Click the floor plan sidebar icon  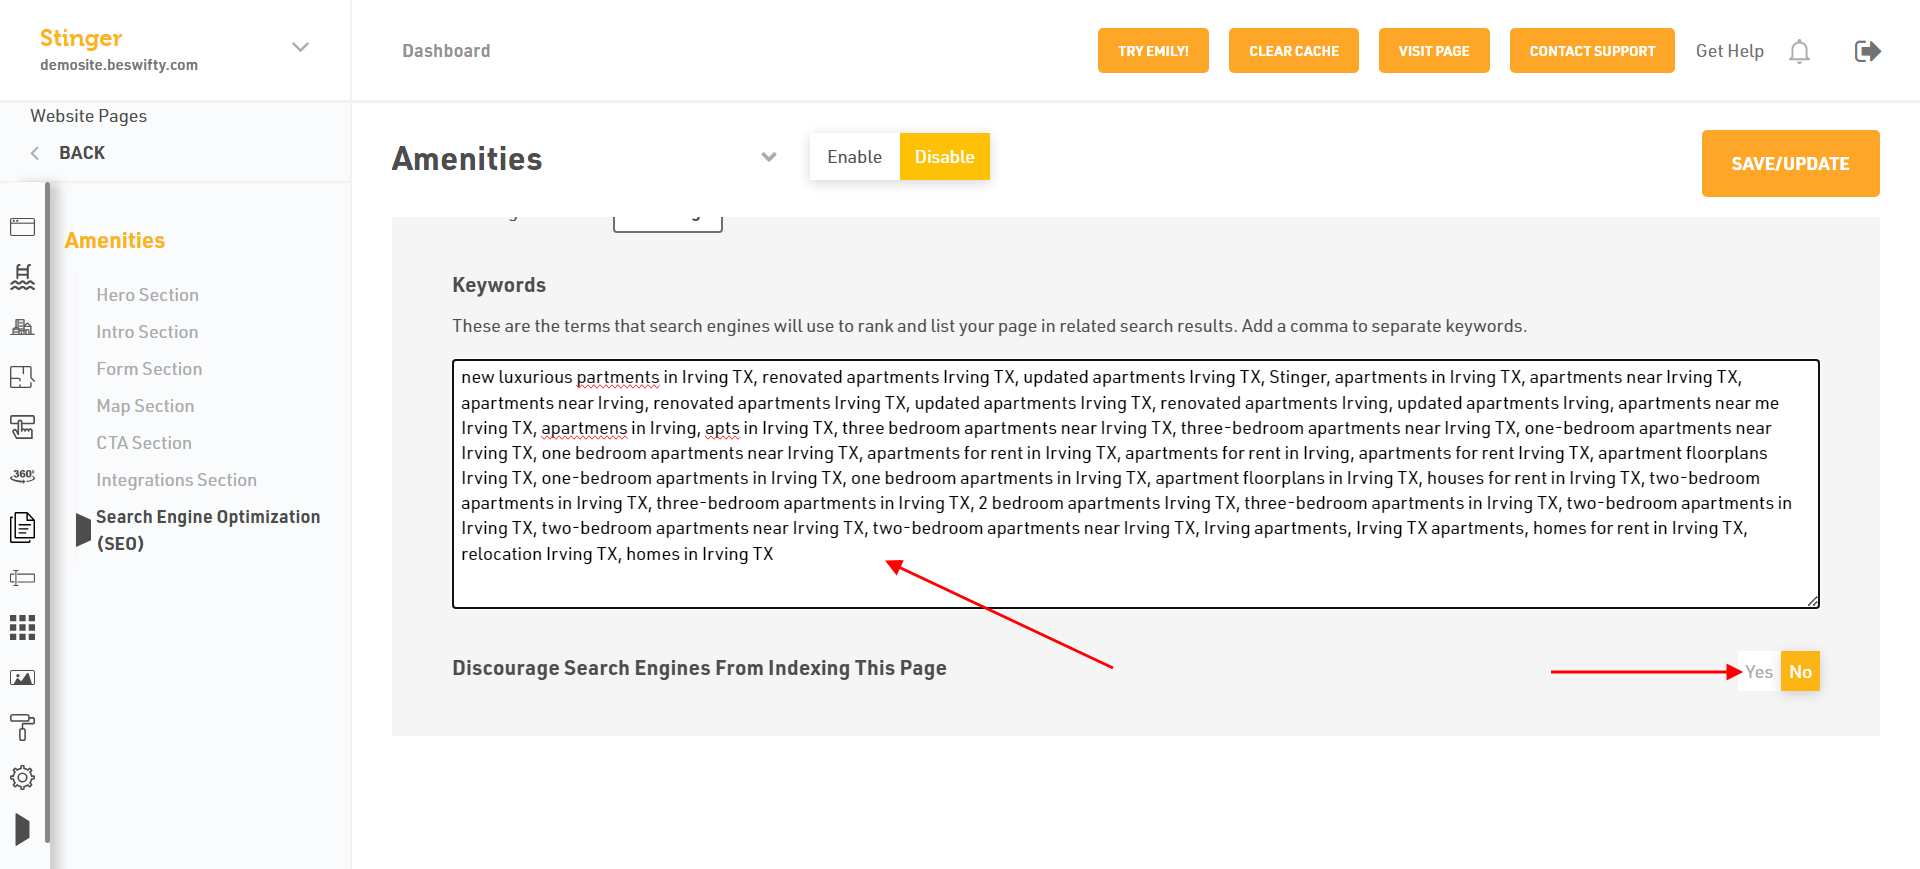point(22,377)
